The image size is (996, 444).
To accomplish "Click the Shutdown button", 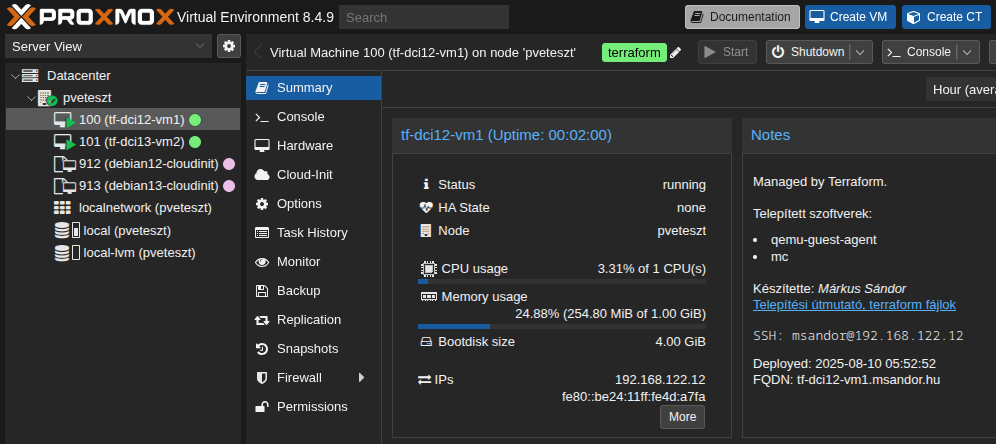I will 808,52.
